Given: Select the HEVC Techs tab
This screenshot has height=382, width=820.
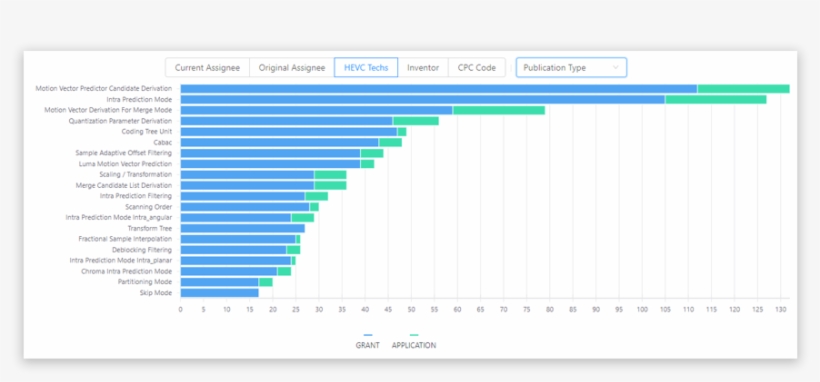Looking at the screenshot, I should [366, 68].
